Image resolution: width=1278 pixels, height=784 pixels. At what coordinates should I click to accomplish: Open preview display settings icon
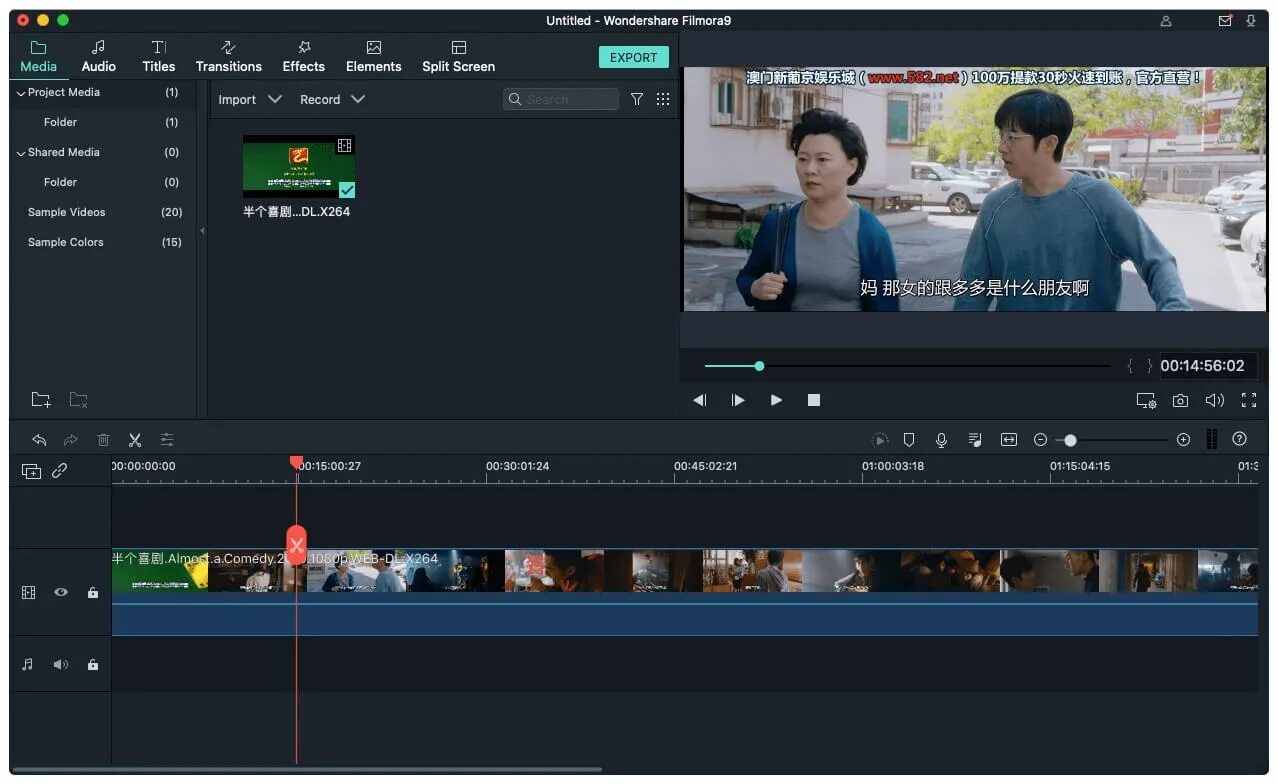[1146, 400]
